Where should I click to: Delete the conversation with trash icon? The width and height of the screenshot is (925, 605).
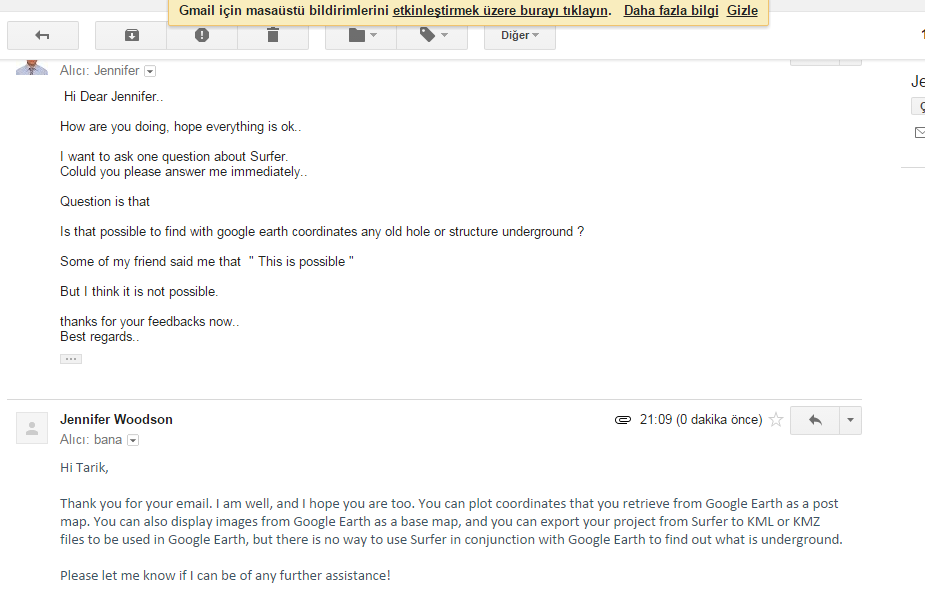pyautogui.click(x=273, y=35)
